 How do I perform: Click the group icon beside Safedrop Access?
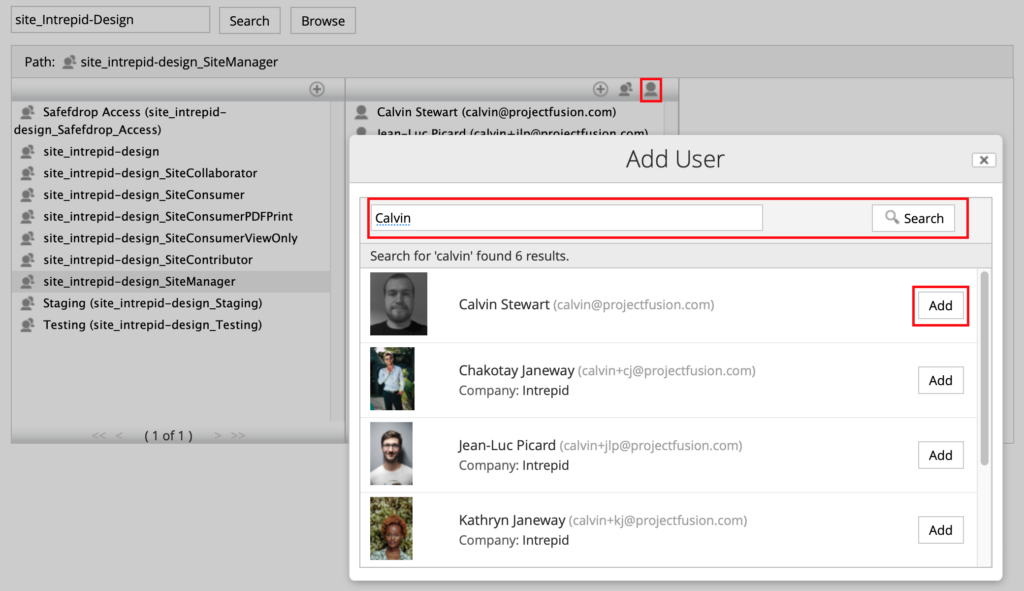tap(28, 113)
